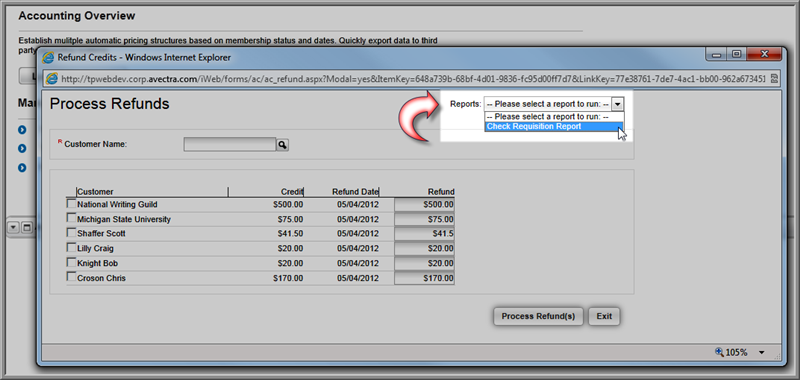Click the page icon beside the URL

pos(52,79)
